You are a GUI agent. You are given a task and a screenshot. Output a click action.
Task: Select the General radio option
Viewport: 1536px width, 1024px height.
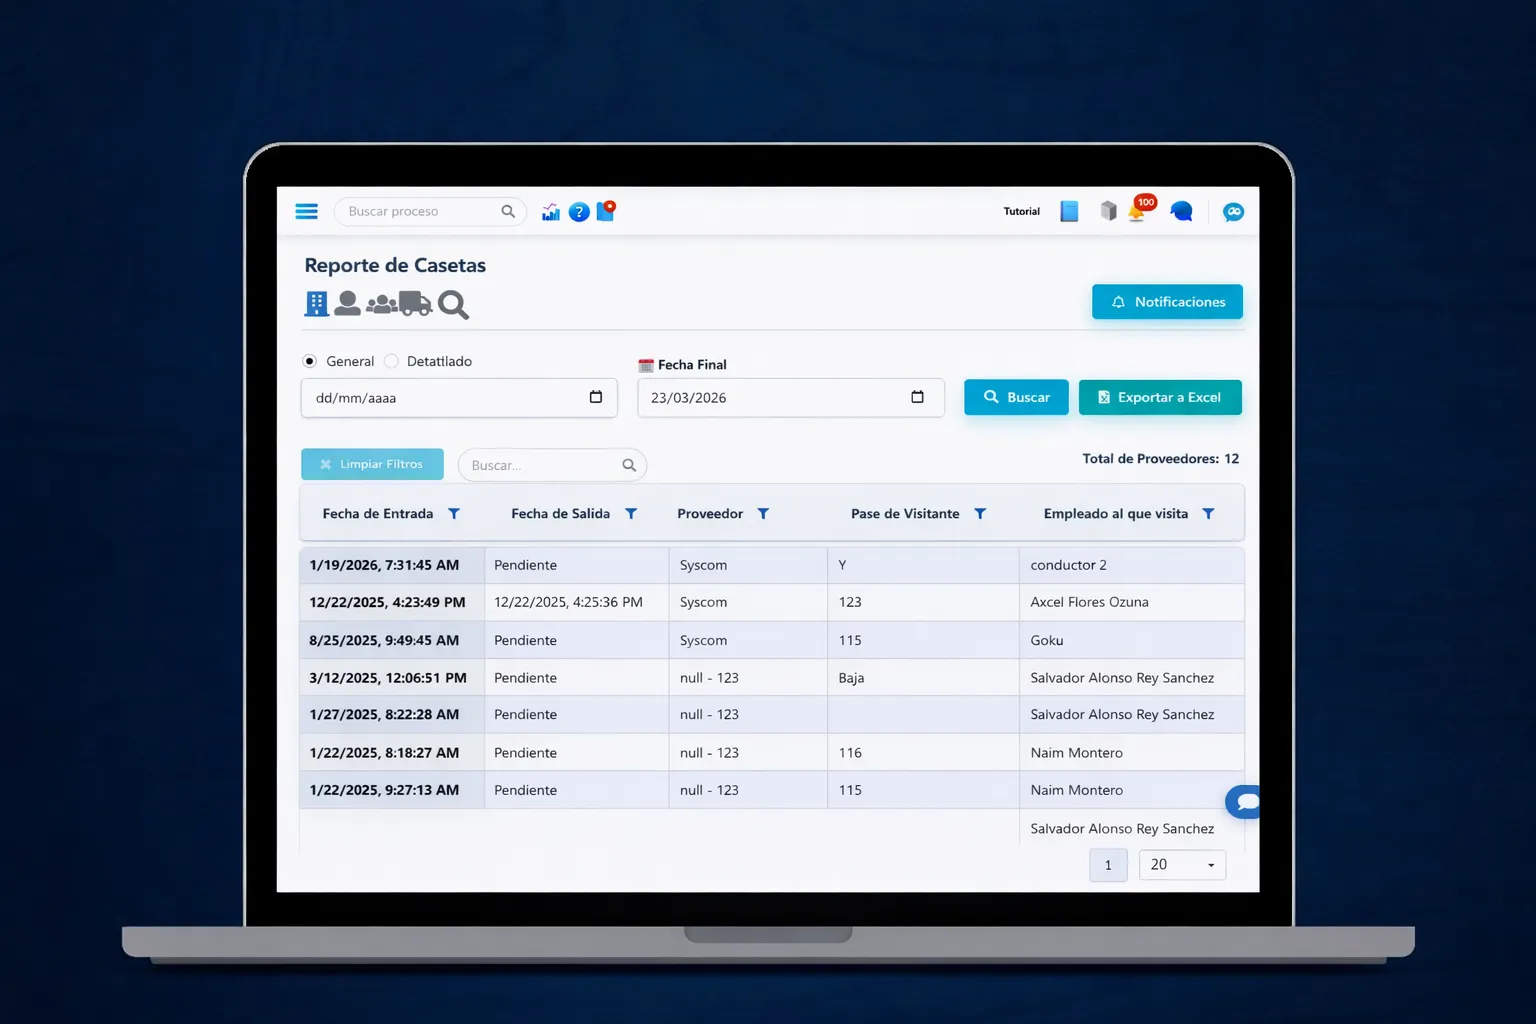click(310, 361)
